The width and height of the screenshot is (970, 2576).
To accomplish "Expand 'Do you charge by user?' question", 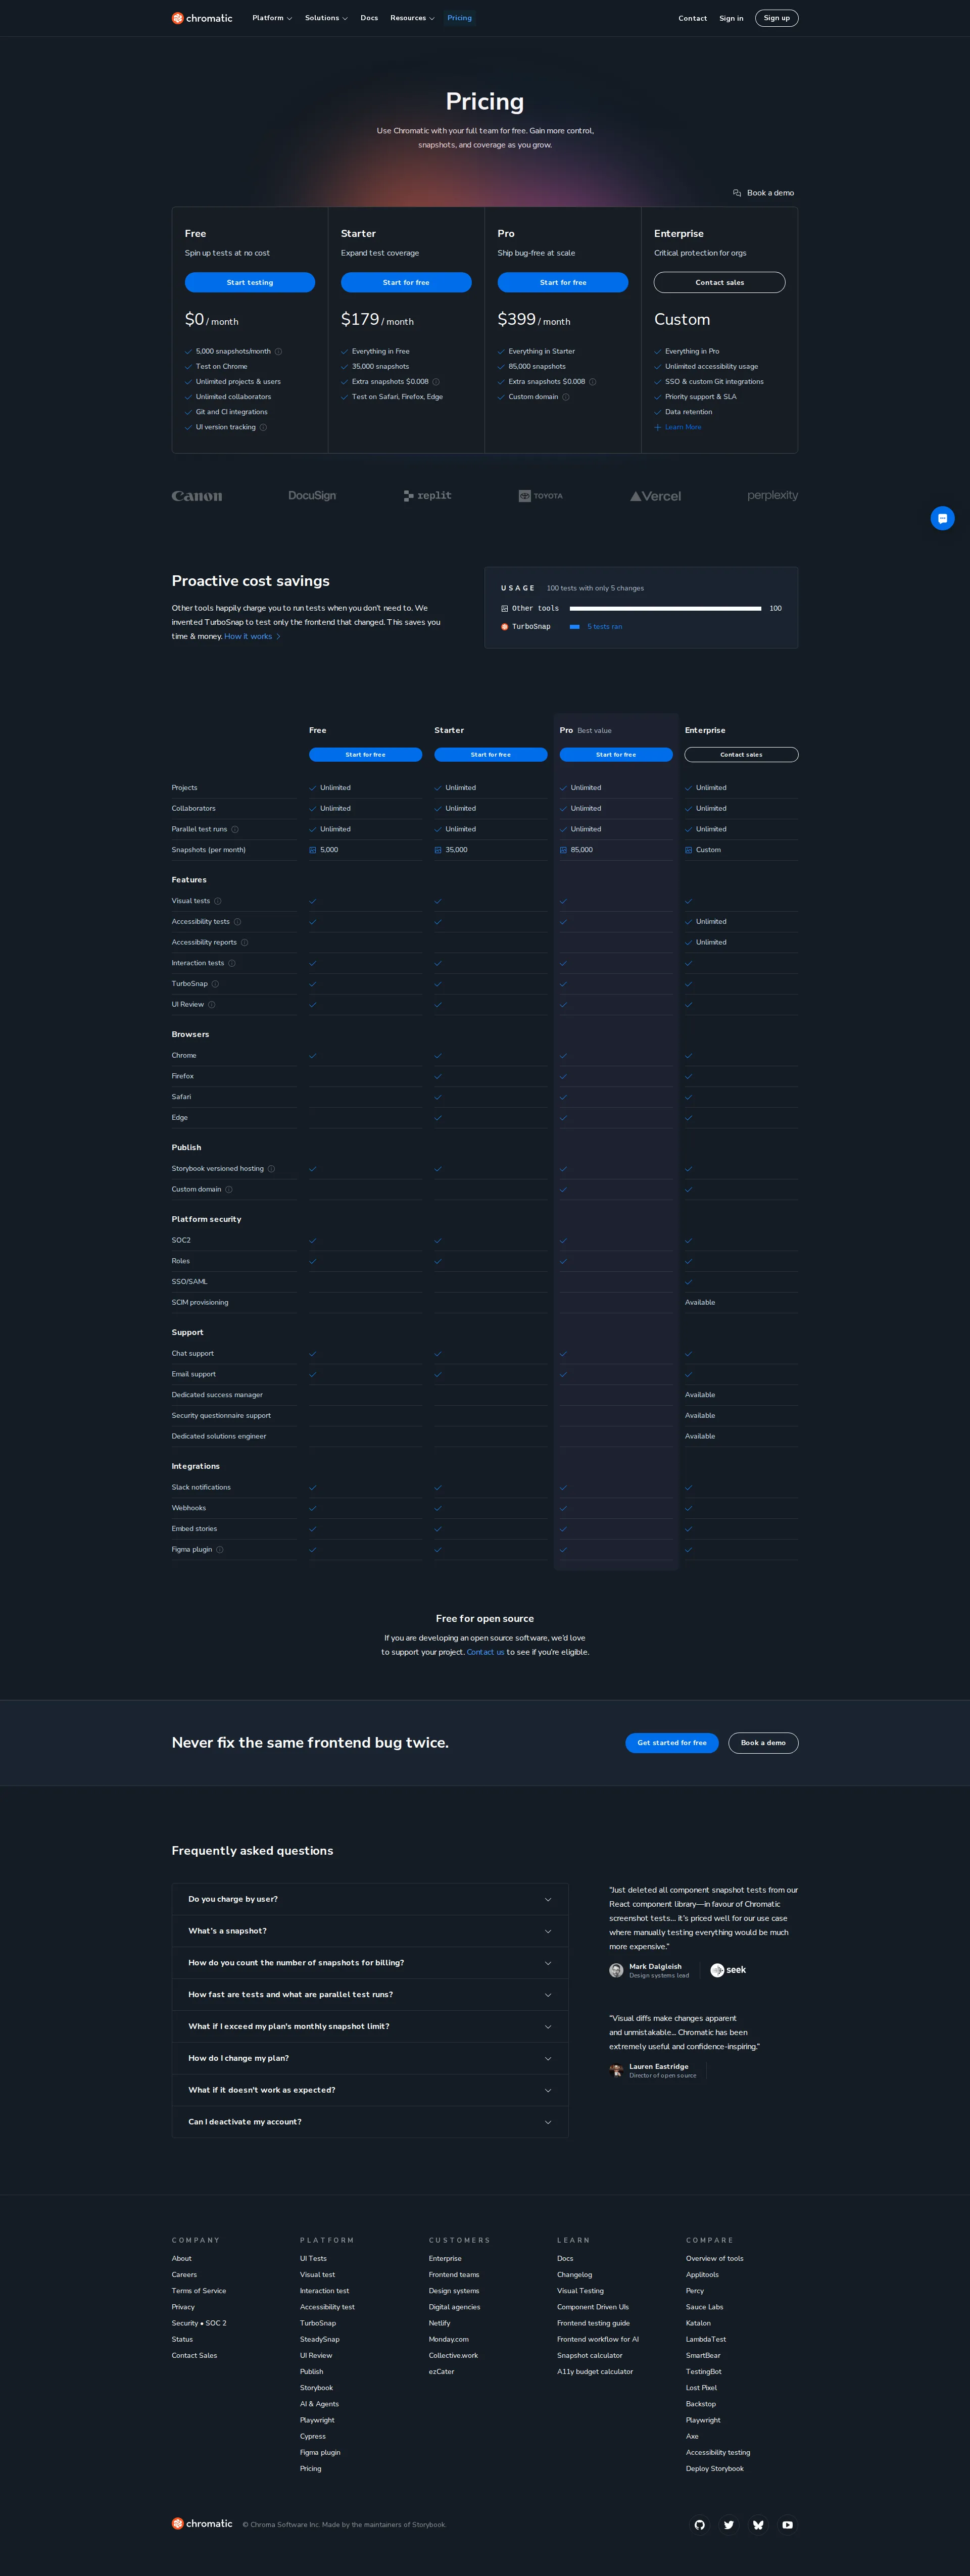I will (370, 1899).
